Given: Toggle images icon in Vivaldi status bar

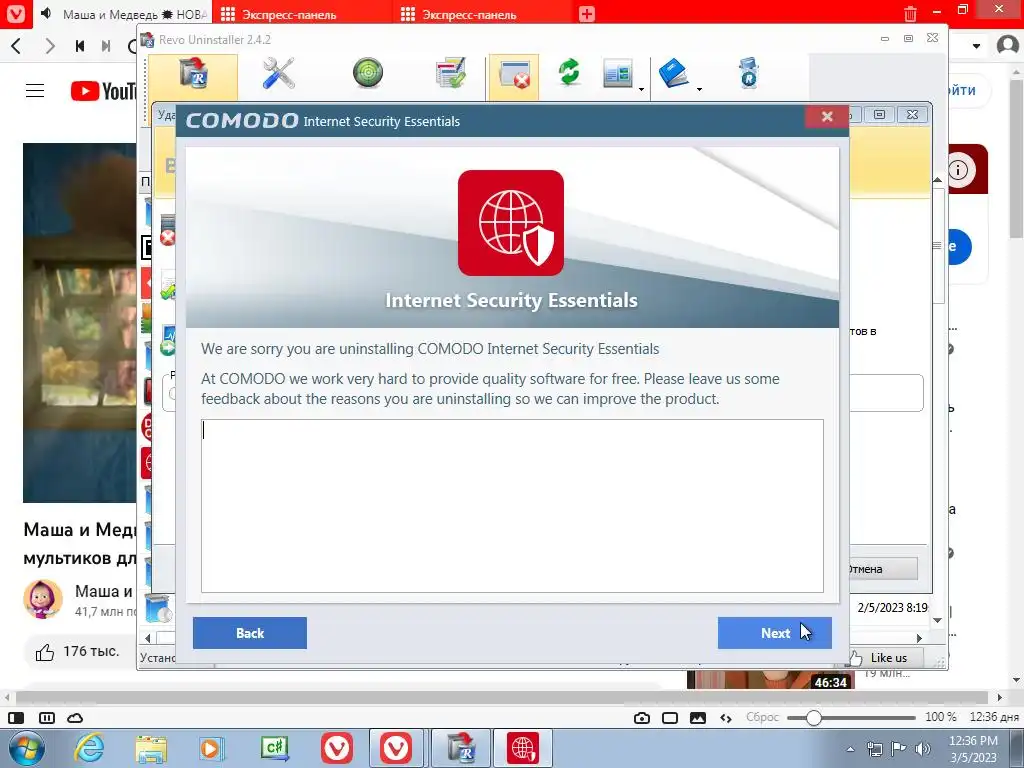Looking at the screenshot, I should click(697, 718).
